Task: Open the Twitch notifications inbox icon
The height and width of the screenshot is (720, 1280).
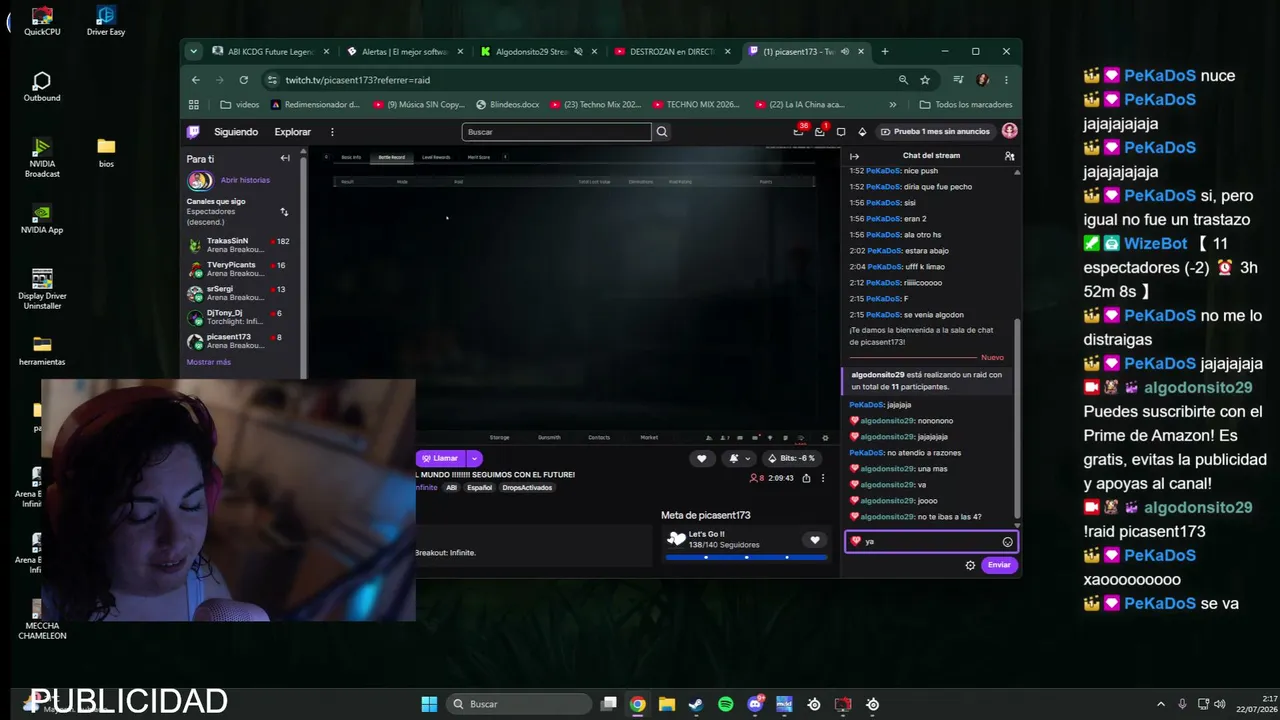Action: [x=799, y=131]
